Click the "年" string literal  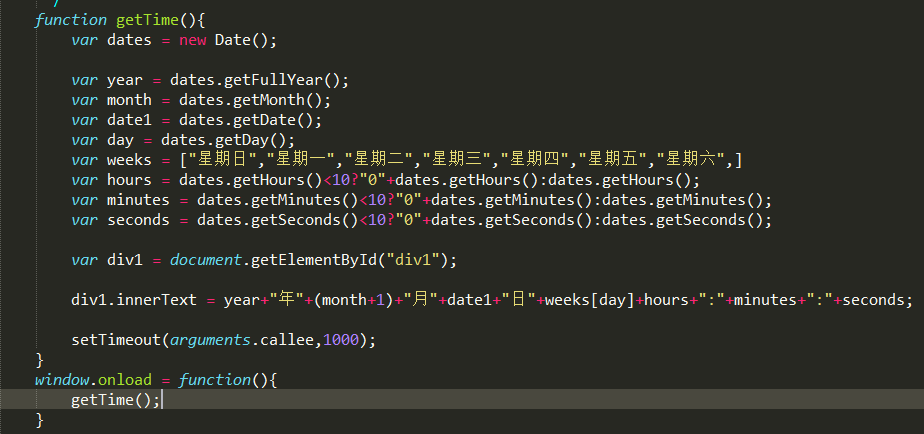[287, 300]
